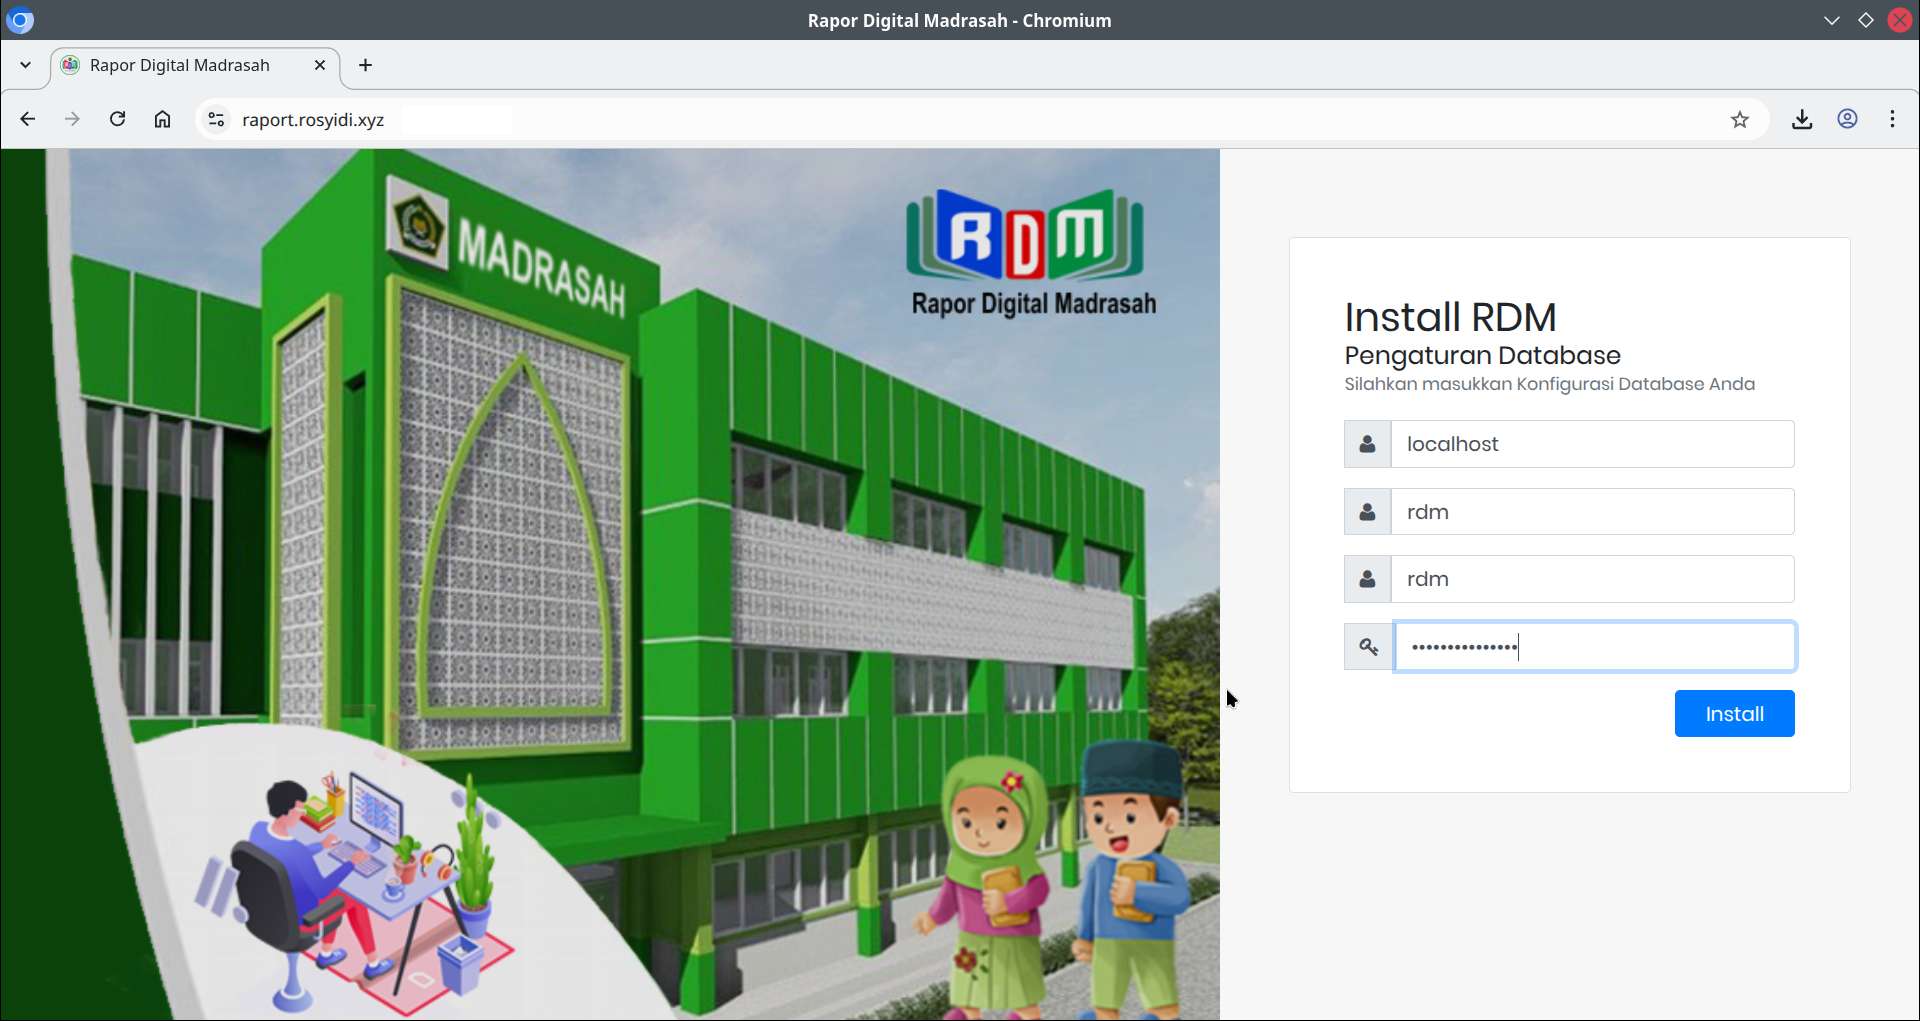
Task: Focus the localhost host field
Action: [x=1592, y=444]
